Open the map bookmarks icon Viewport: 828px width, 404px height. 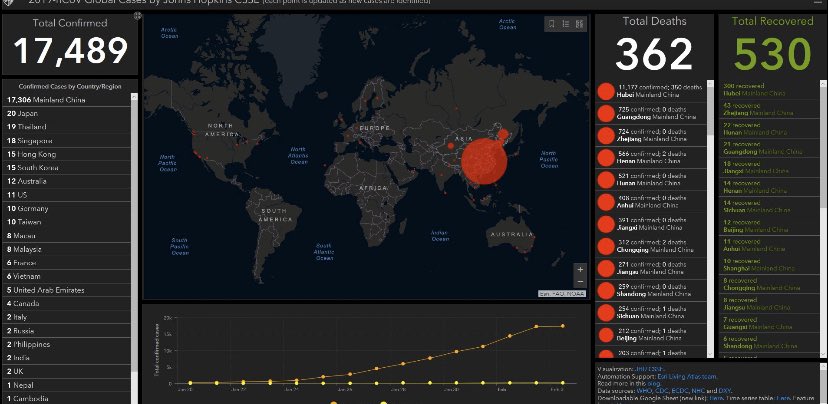(x=552, y=24)
